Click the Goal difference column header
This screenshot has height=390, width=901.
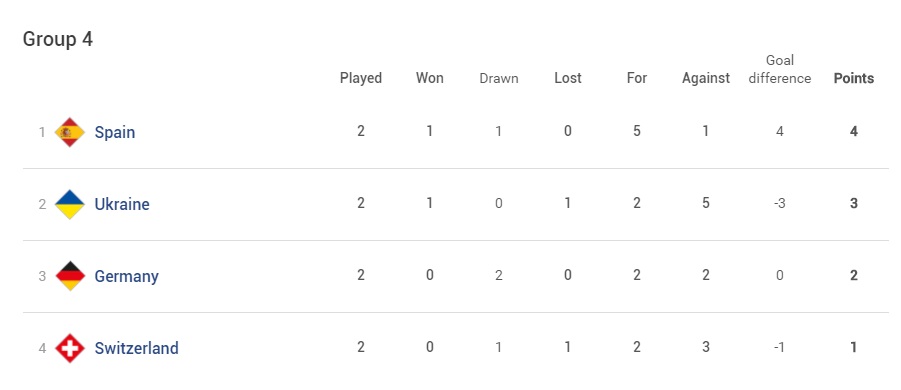tap(780, 69)
